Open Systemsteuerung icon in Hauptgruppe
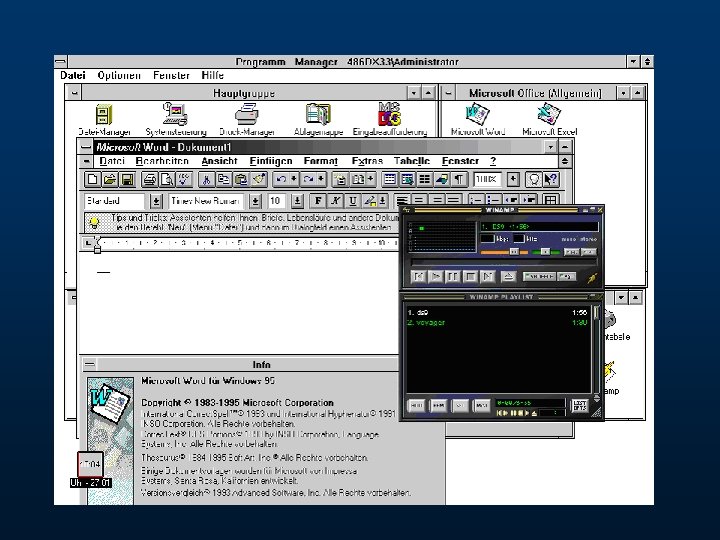Viewport: 720px width, 540px height. coord(175,120)
